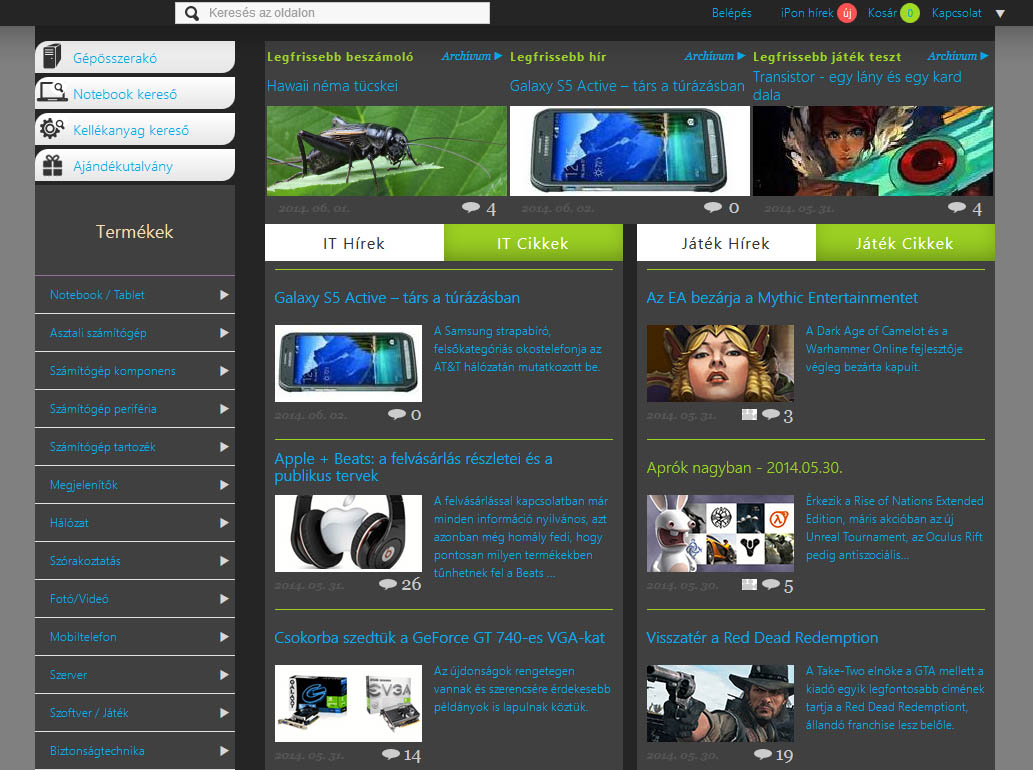Click the comment bubble showing 26 comments

[x=388, y=584]
